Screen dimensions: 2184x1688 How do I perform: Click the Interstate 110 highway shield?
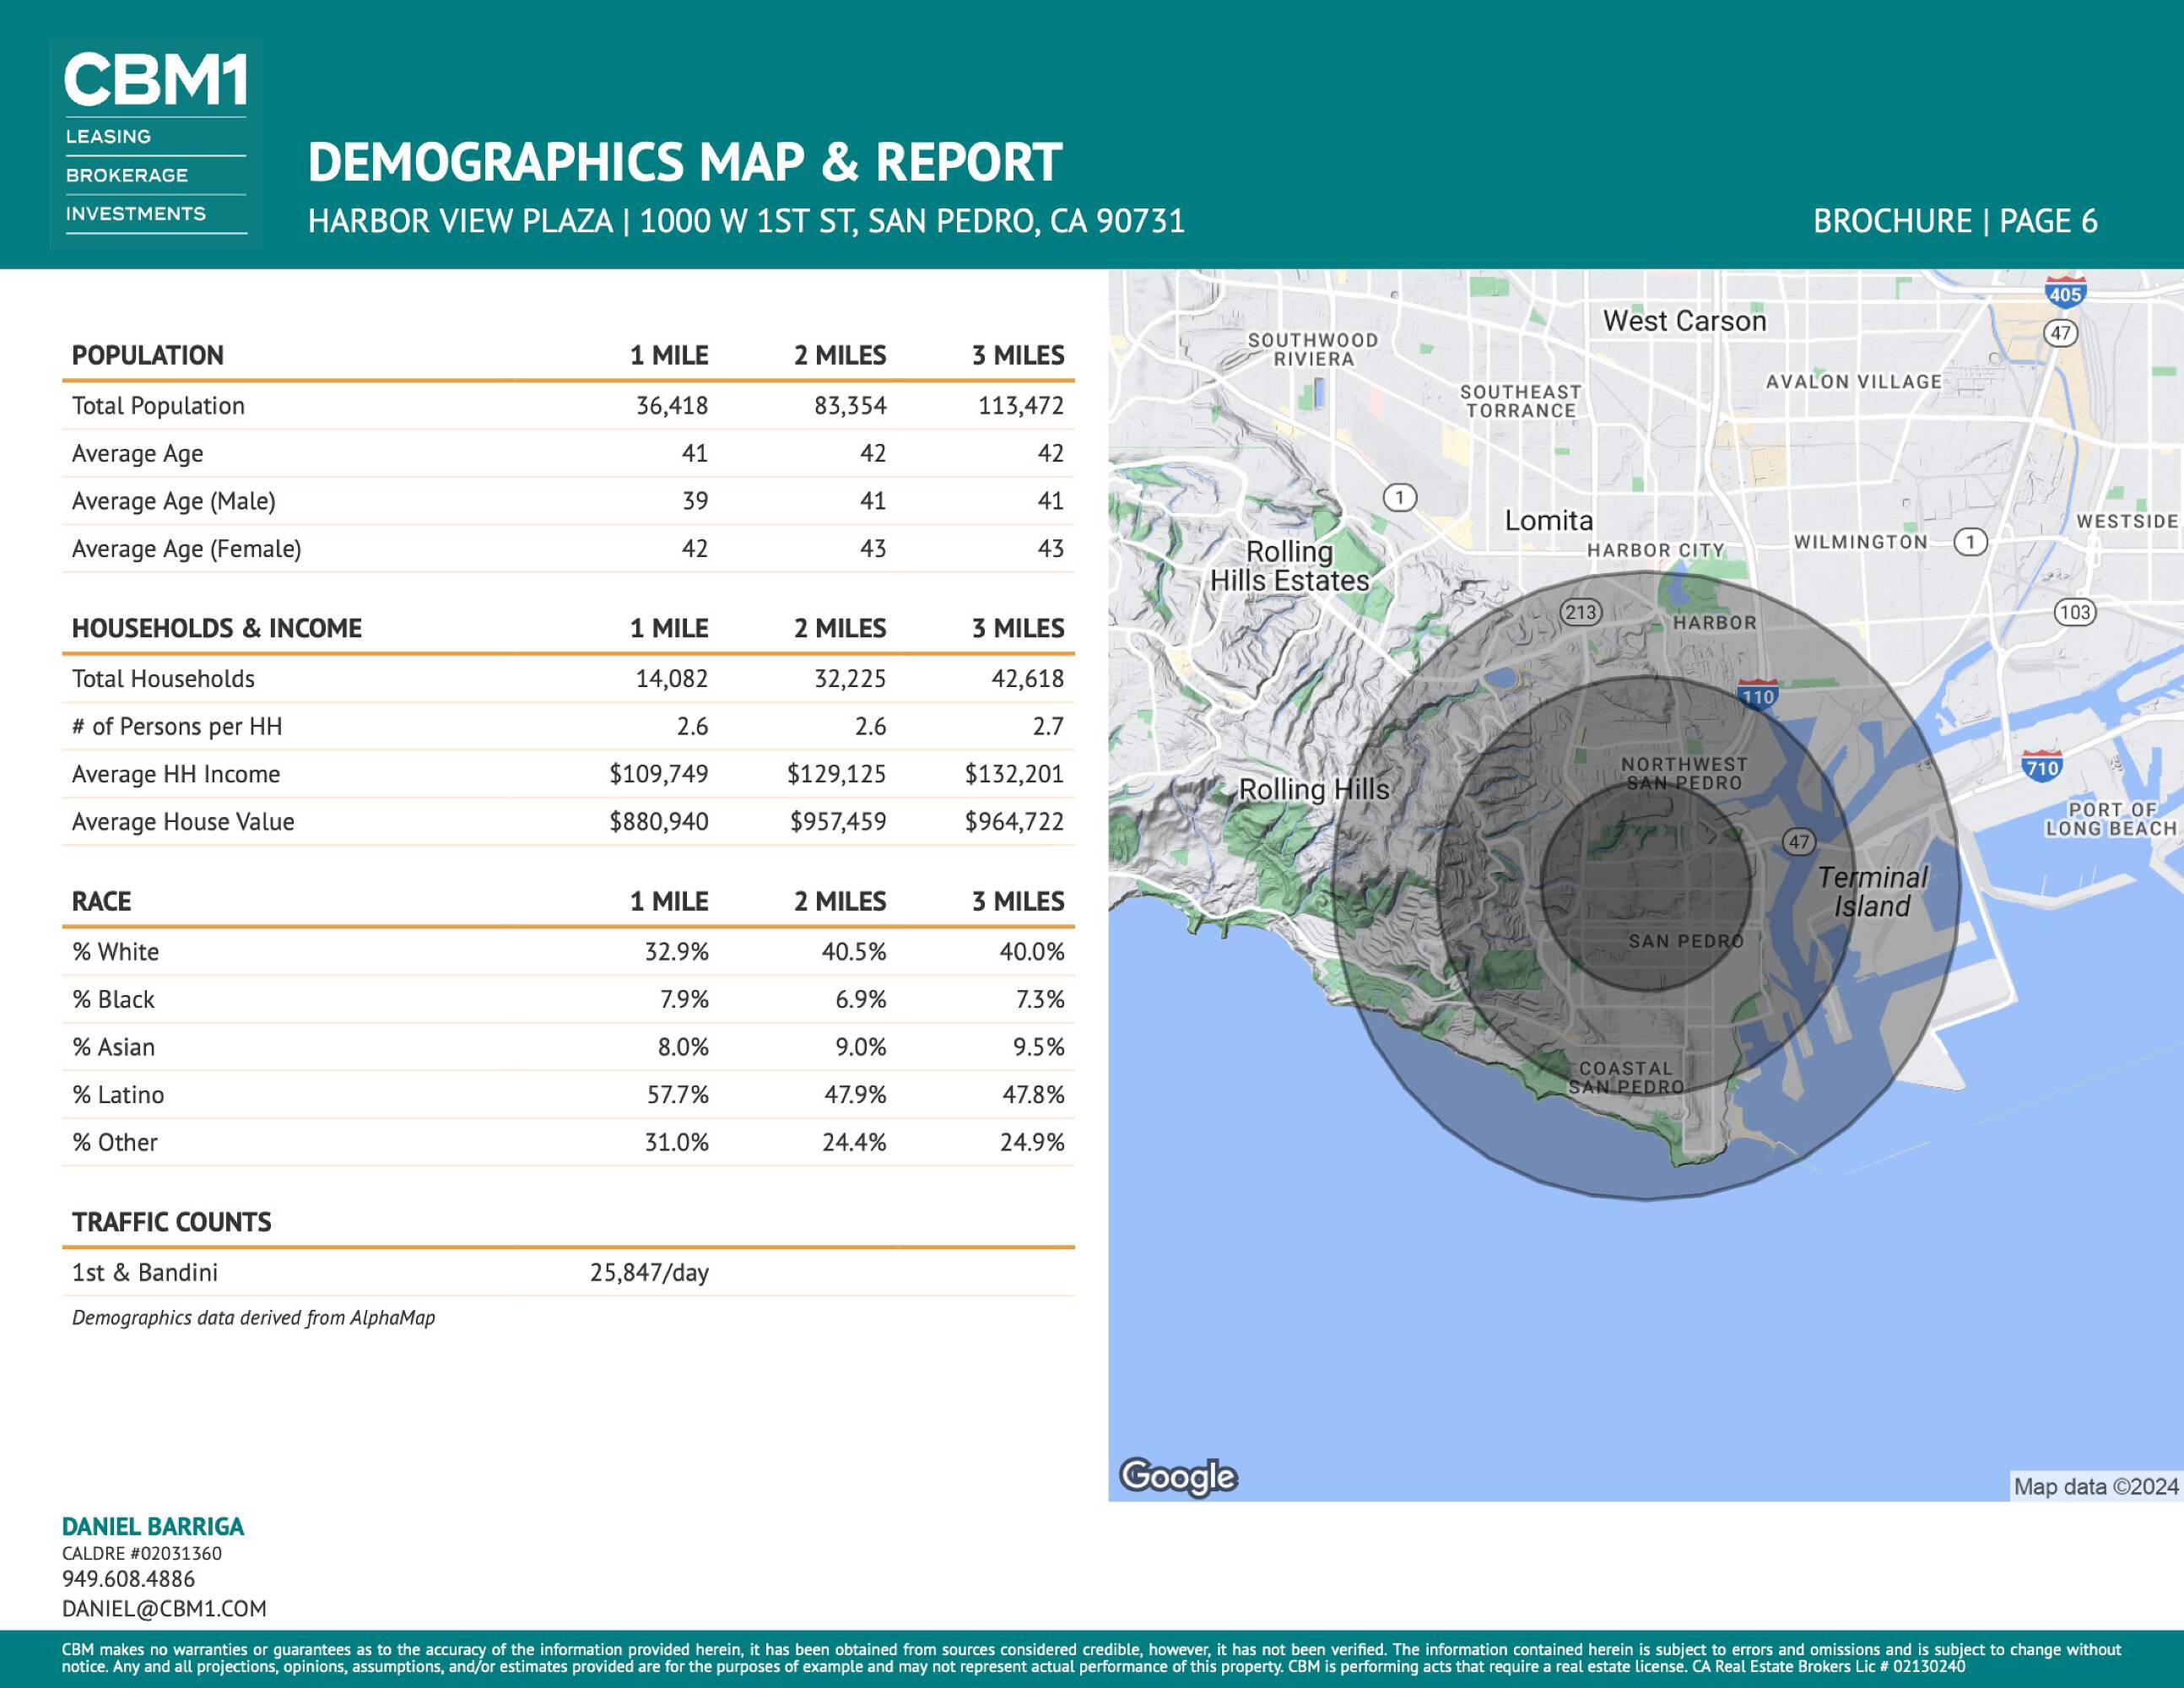(1758, 696)
